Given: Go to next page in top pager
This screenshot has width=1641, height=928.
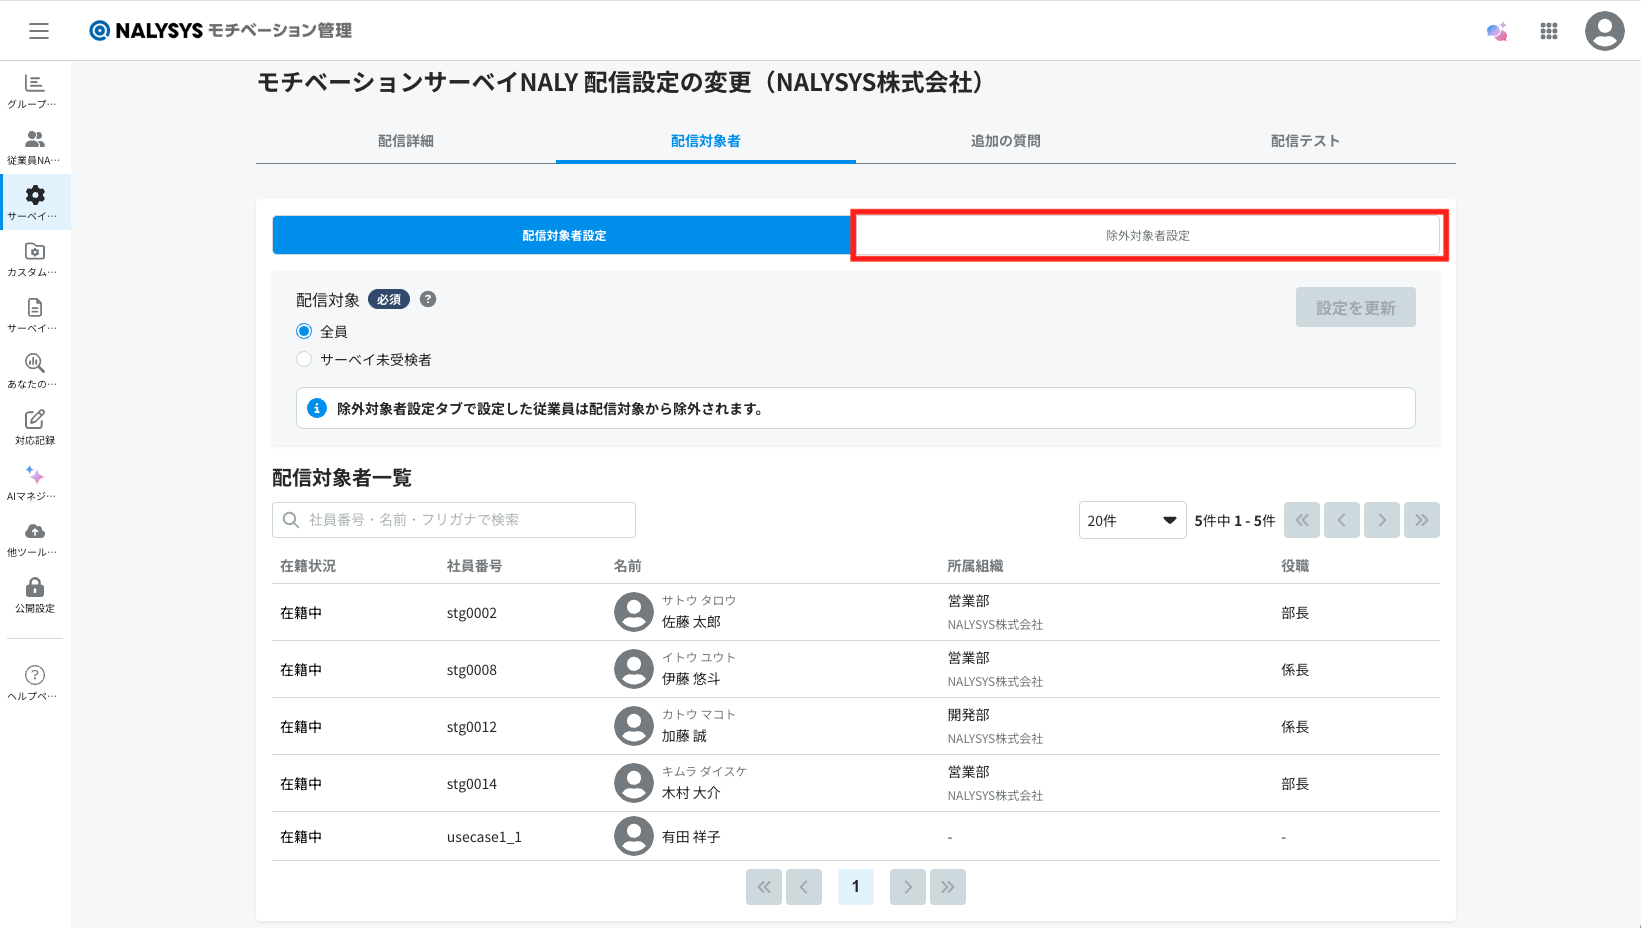Looking at the screenshot, I should click(1382, 520).
